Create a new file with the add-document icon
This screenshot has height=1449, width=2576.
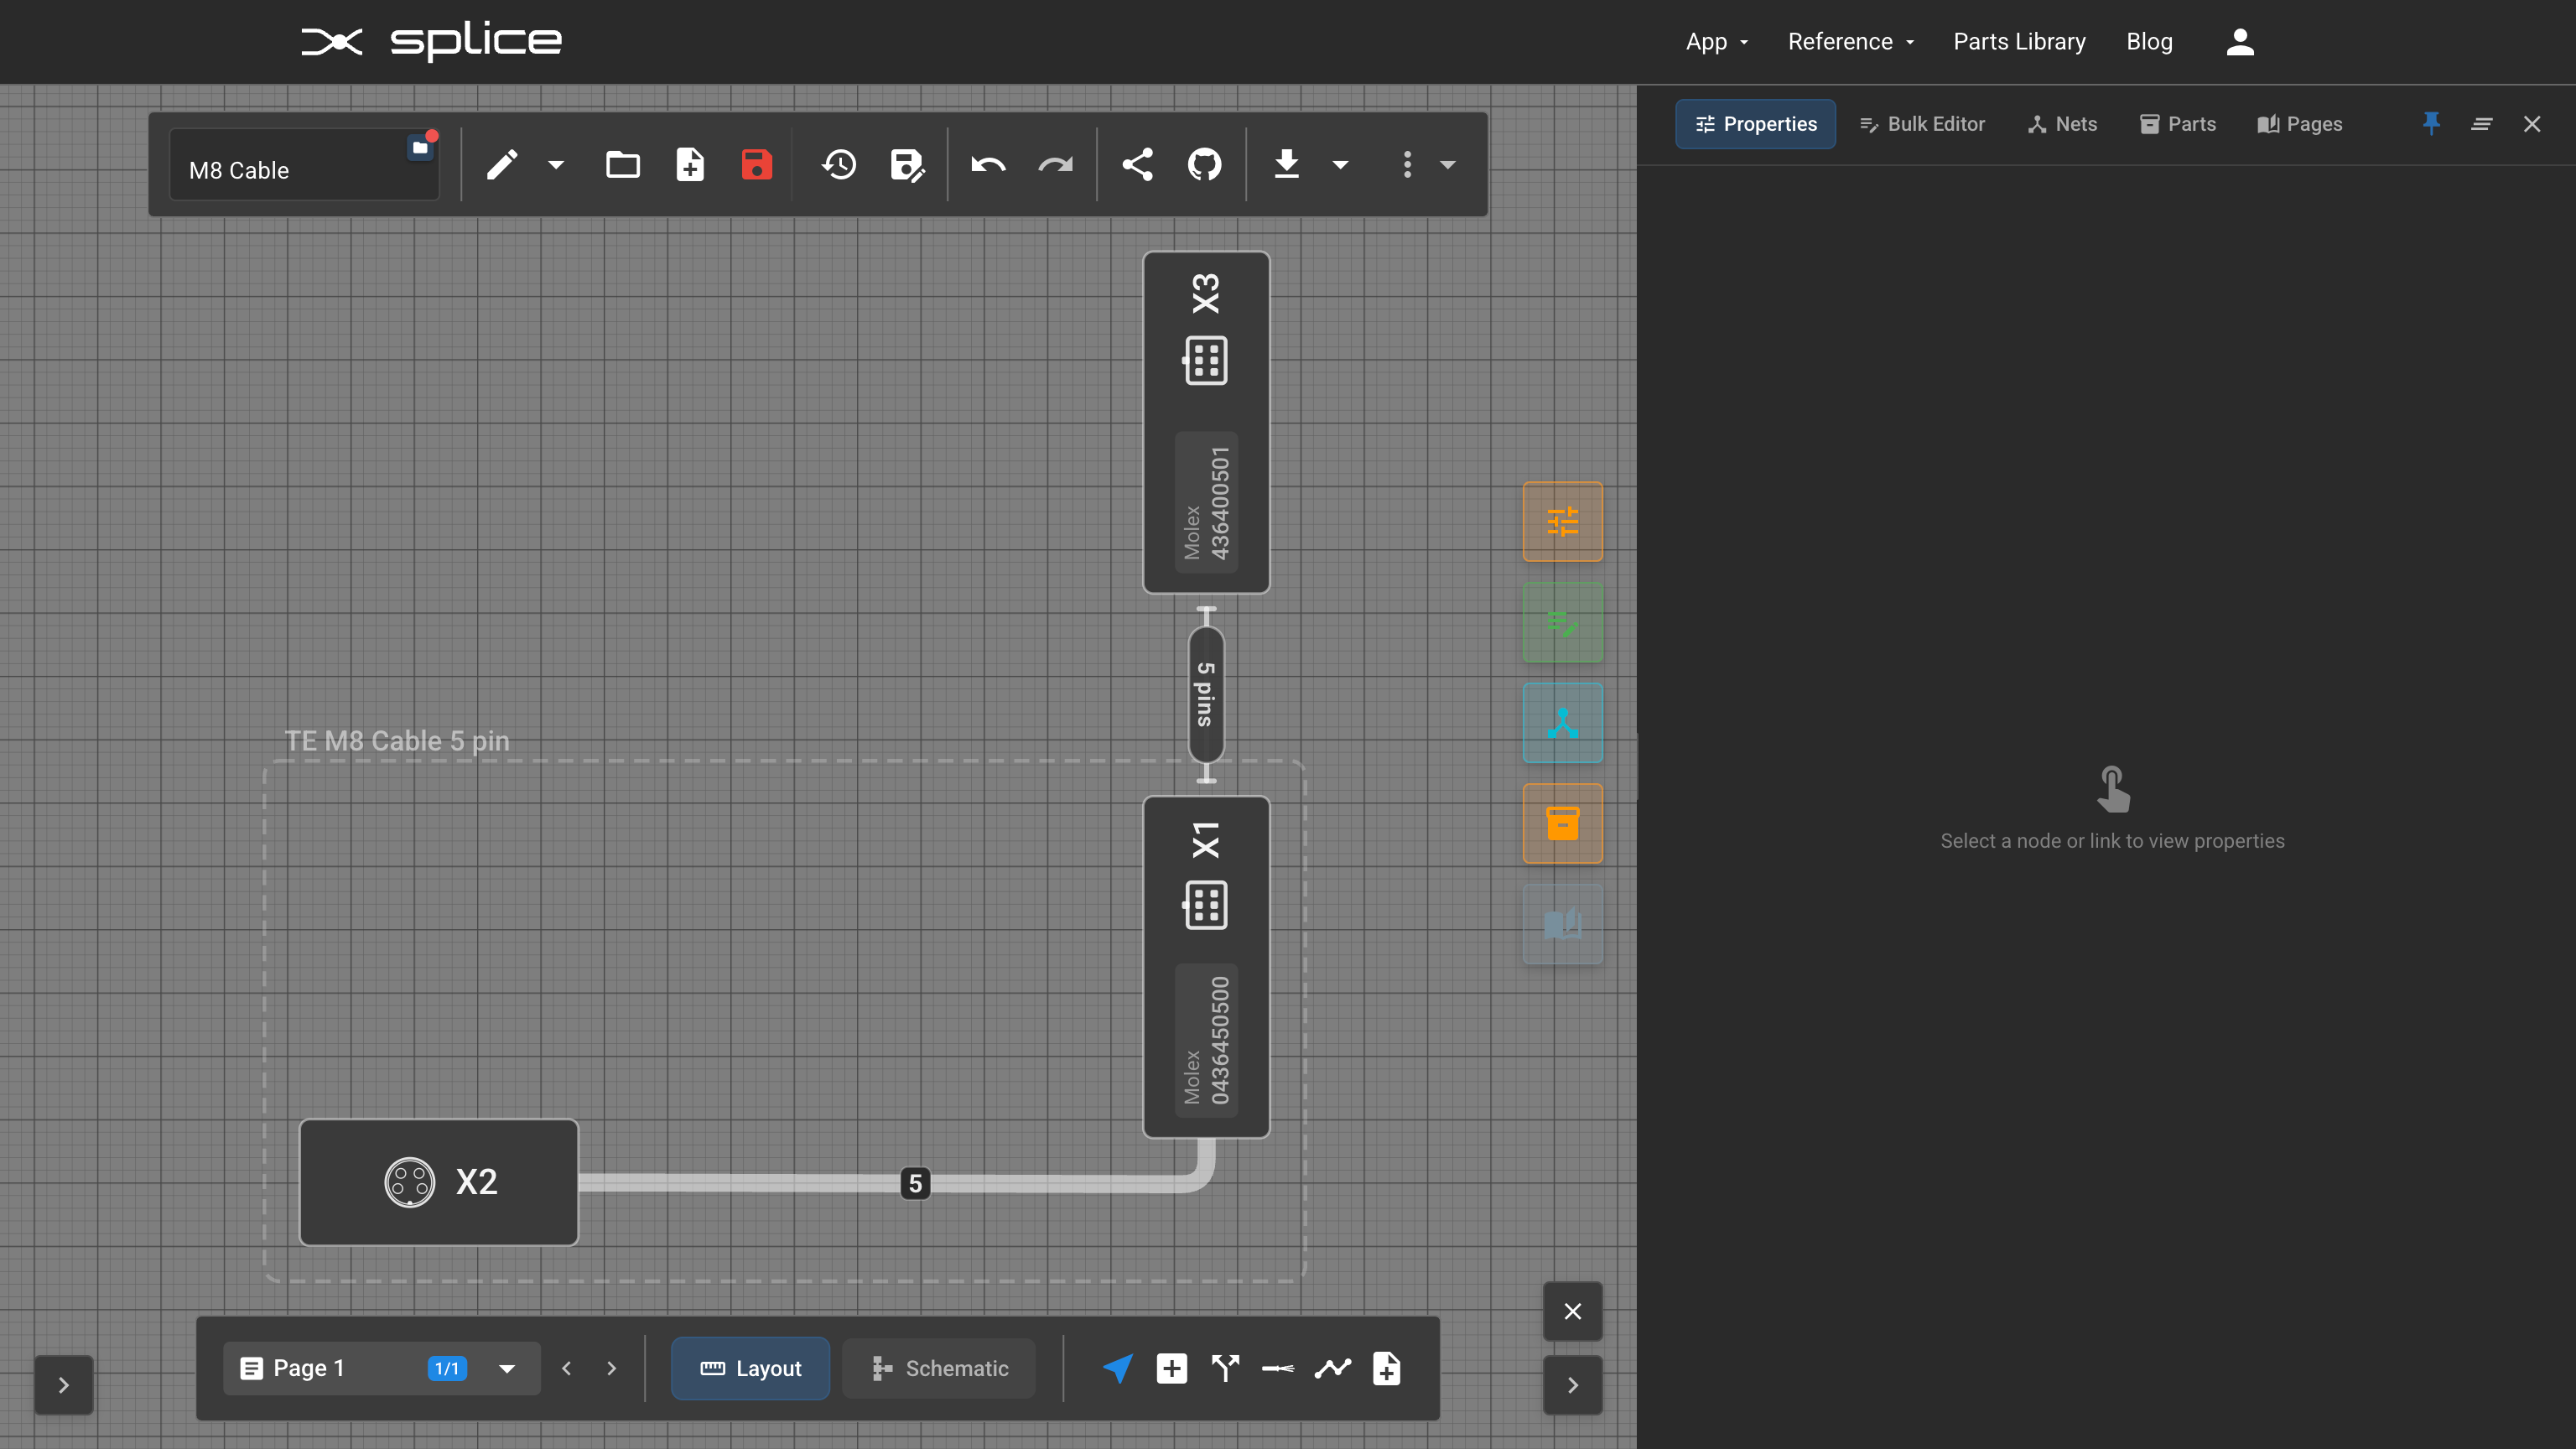[x=690, y=165]
